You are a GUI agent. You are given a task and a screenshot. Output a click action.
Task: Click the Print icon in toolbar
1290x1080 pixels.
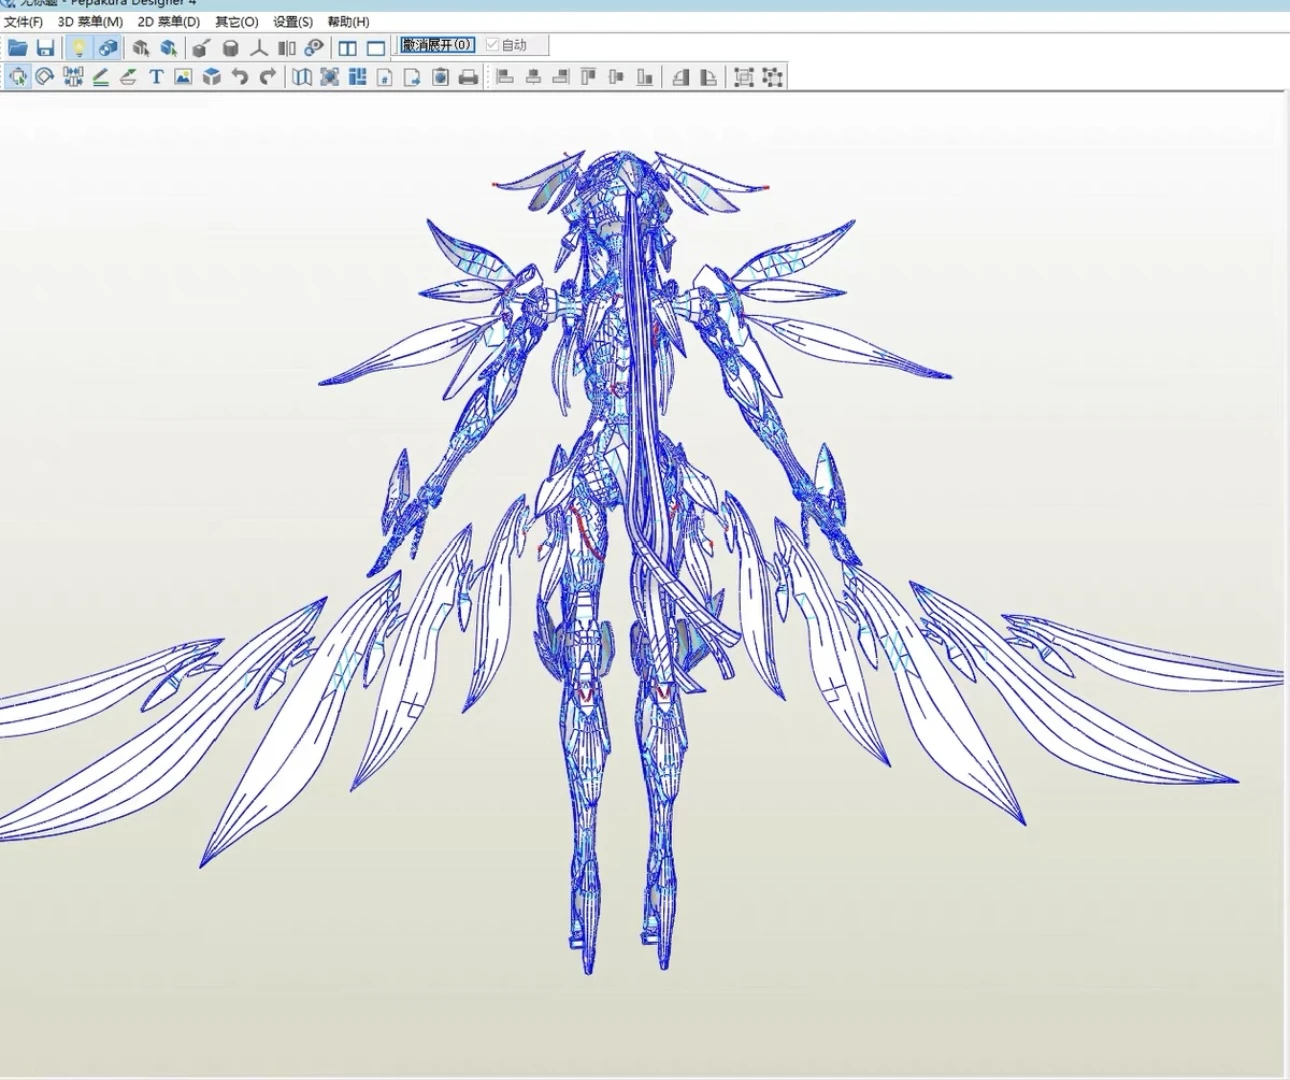pyautogui.click(x=468, y=77)
